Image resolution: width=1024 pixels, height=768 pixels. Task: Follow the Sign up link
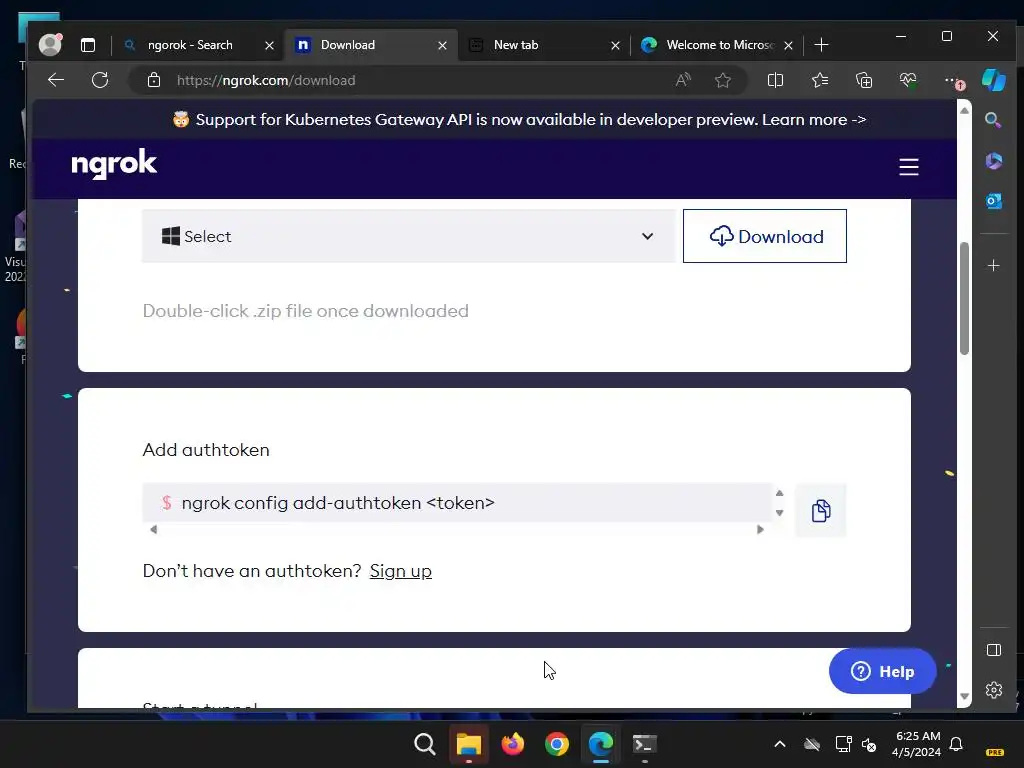pyautogui.click(x=400, y=571)
